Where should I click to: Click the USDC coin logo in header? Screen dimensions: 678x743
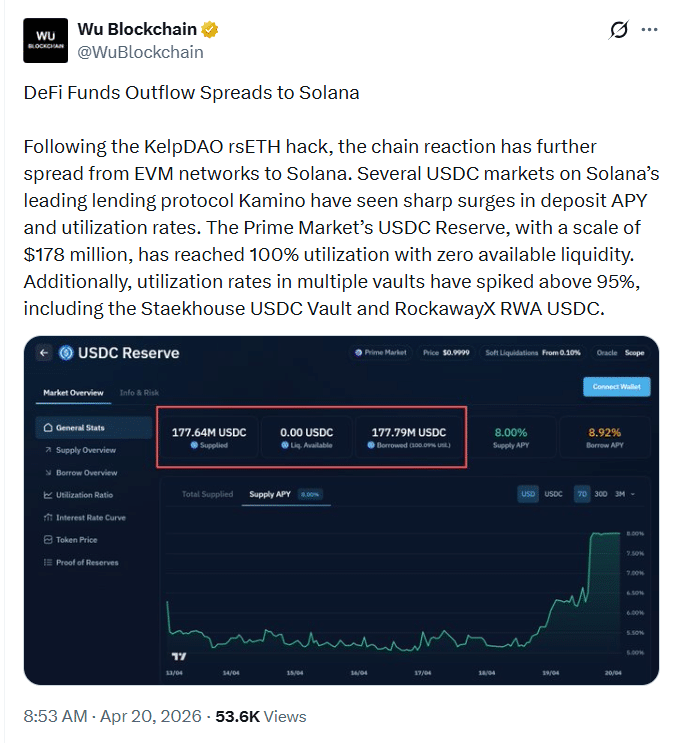67,353
